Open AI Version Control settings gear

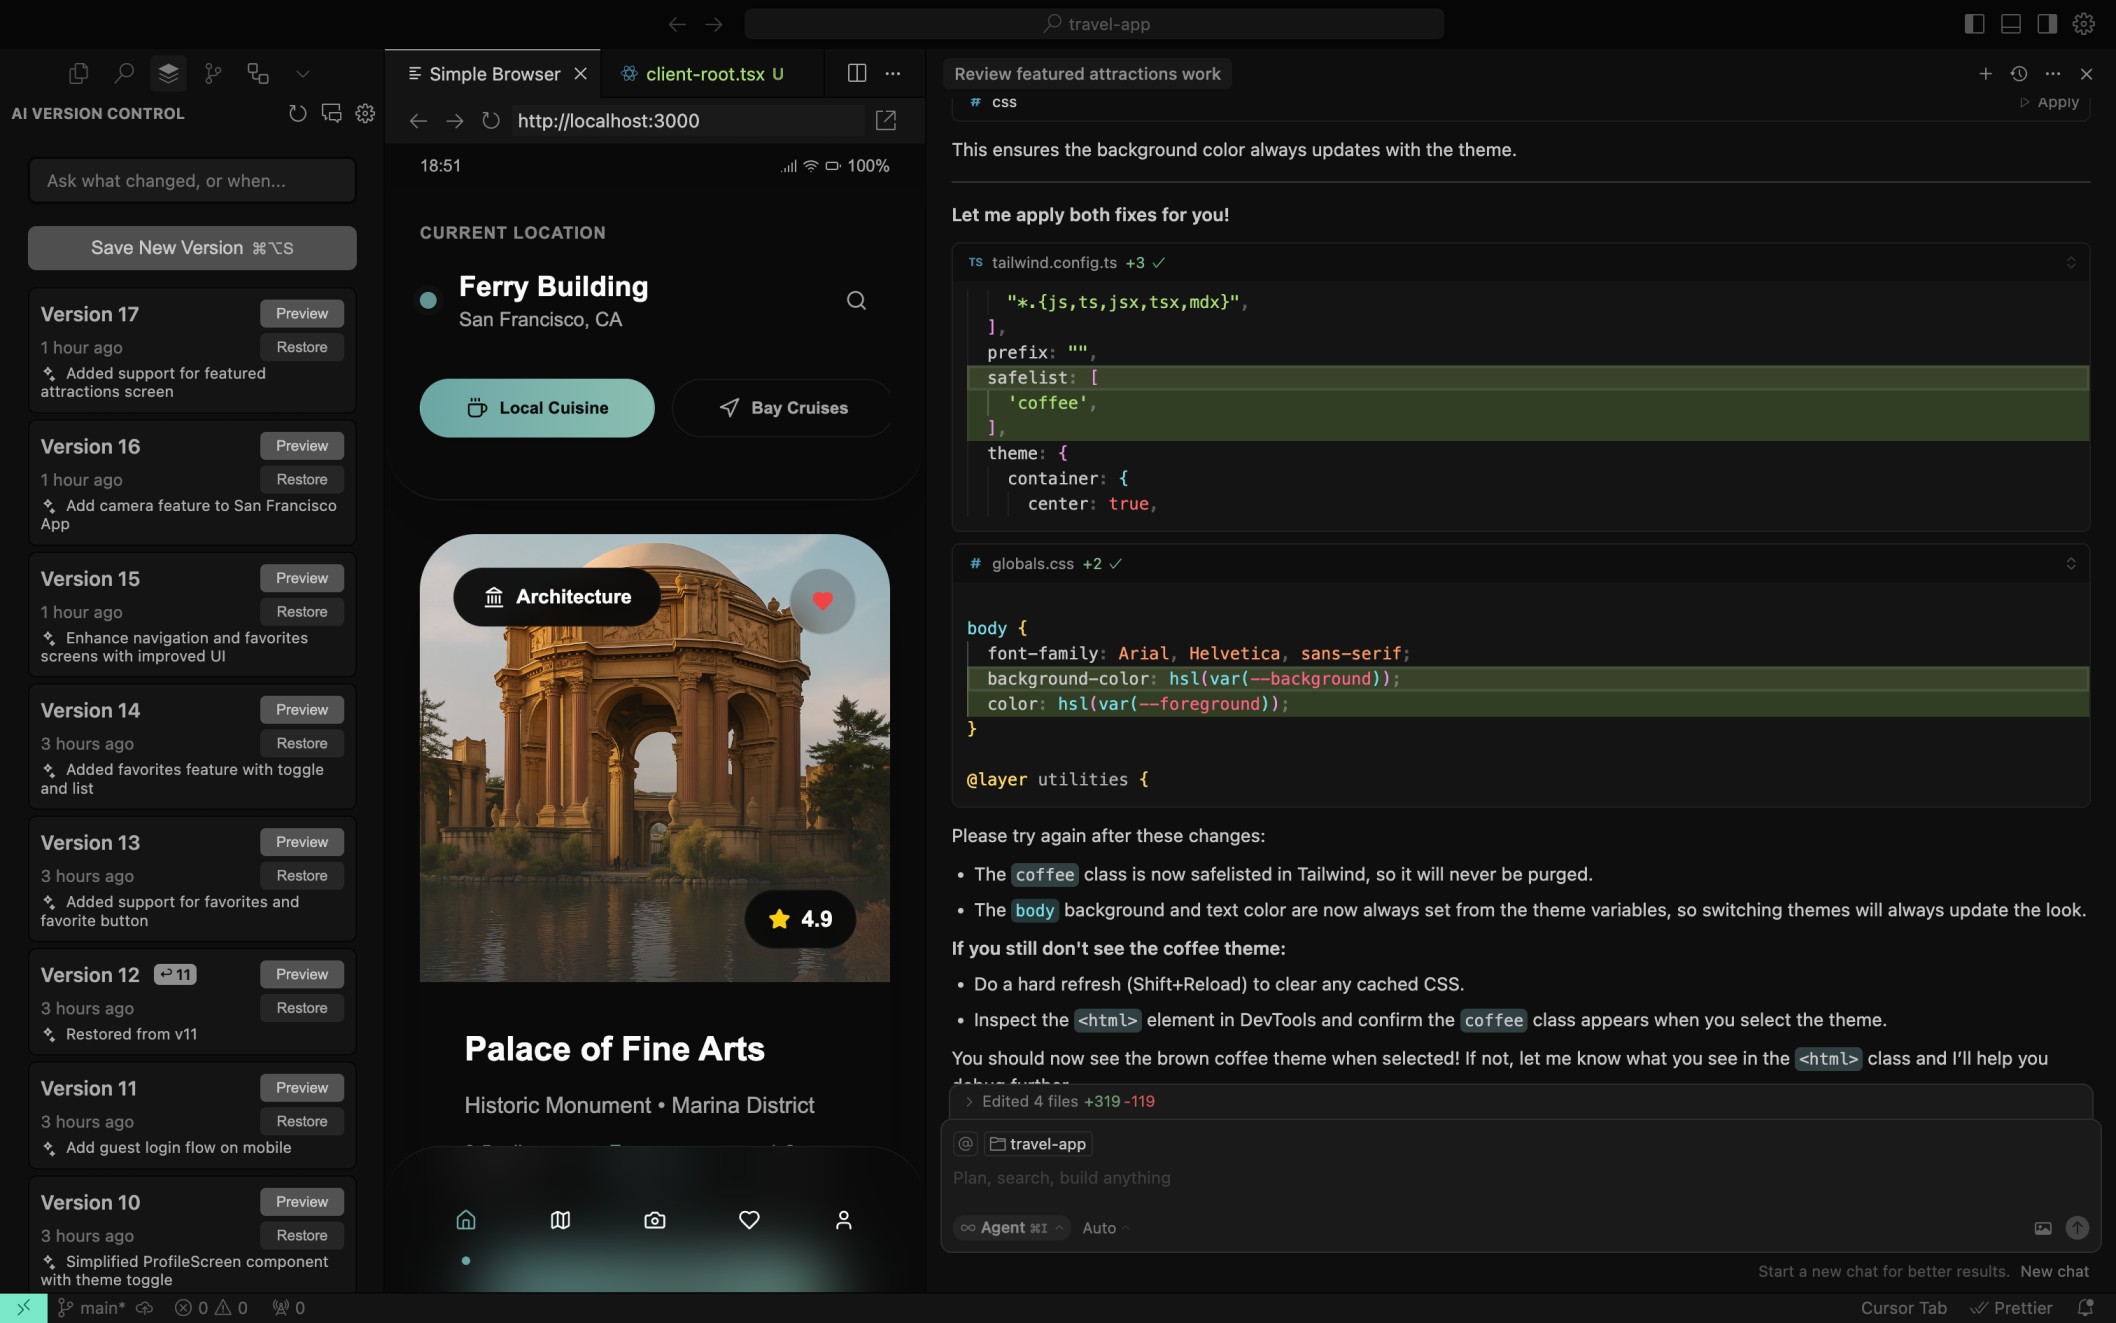[365, 114]
